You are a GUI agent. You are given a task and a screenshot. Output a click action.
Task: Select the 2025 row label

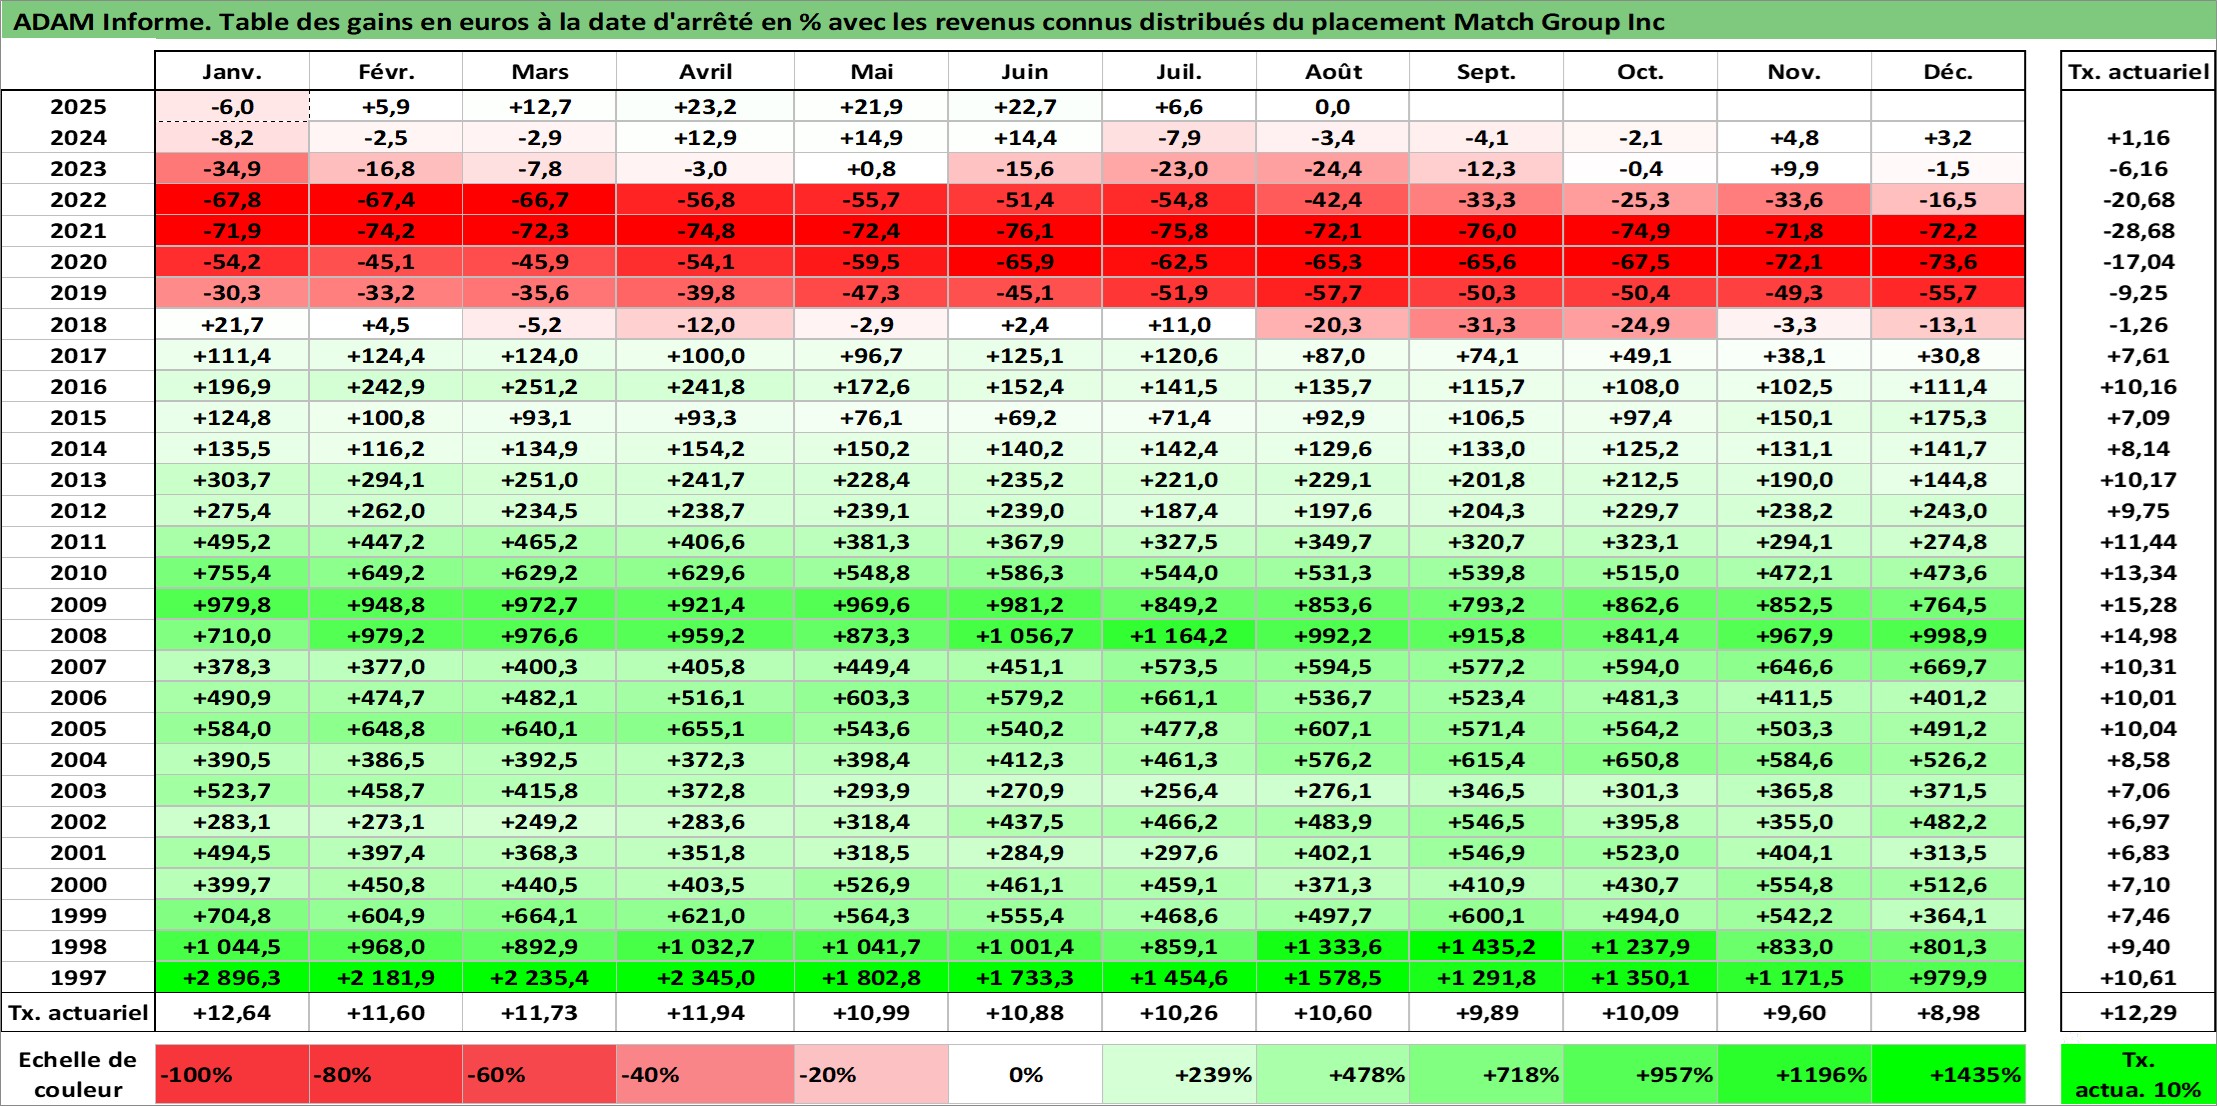click(x=78, y=106)
